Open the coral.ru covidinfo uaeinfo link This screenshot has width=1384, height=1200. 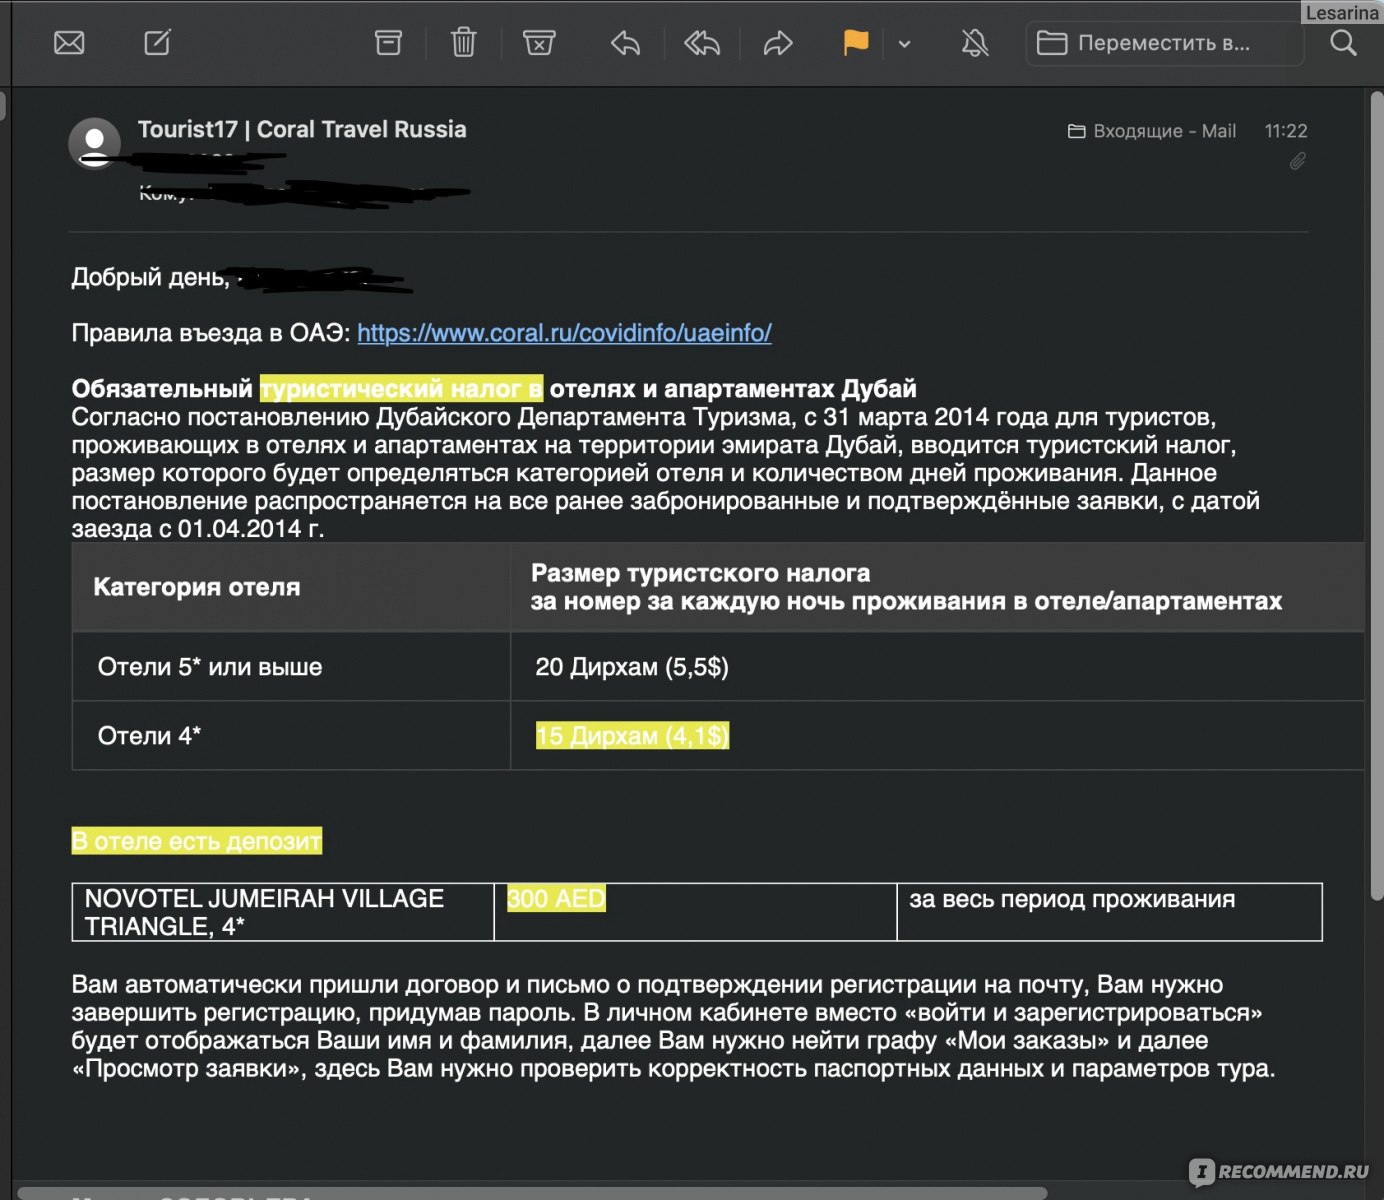[x=564, y=333]
